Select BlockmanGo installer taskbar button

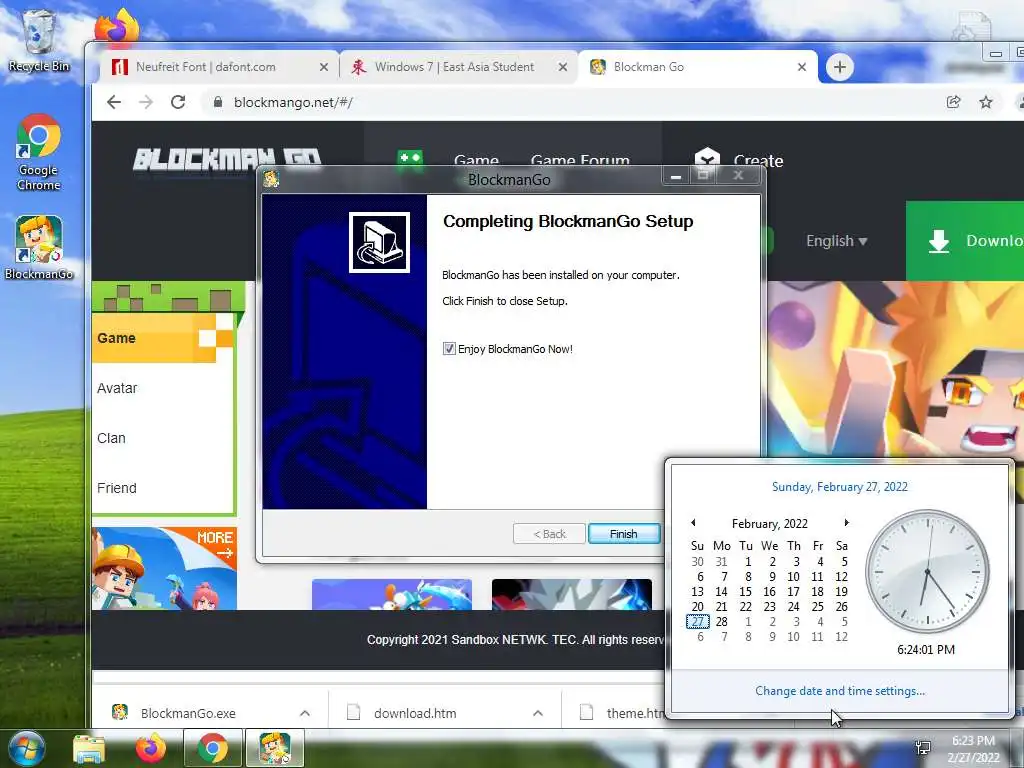(274, 748)
